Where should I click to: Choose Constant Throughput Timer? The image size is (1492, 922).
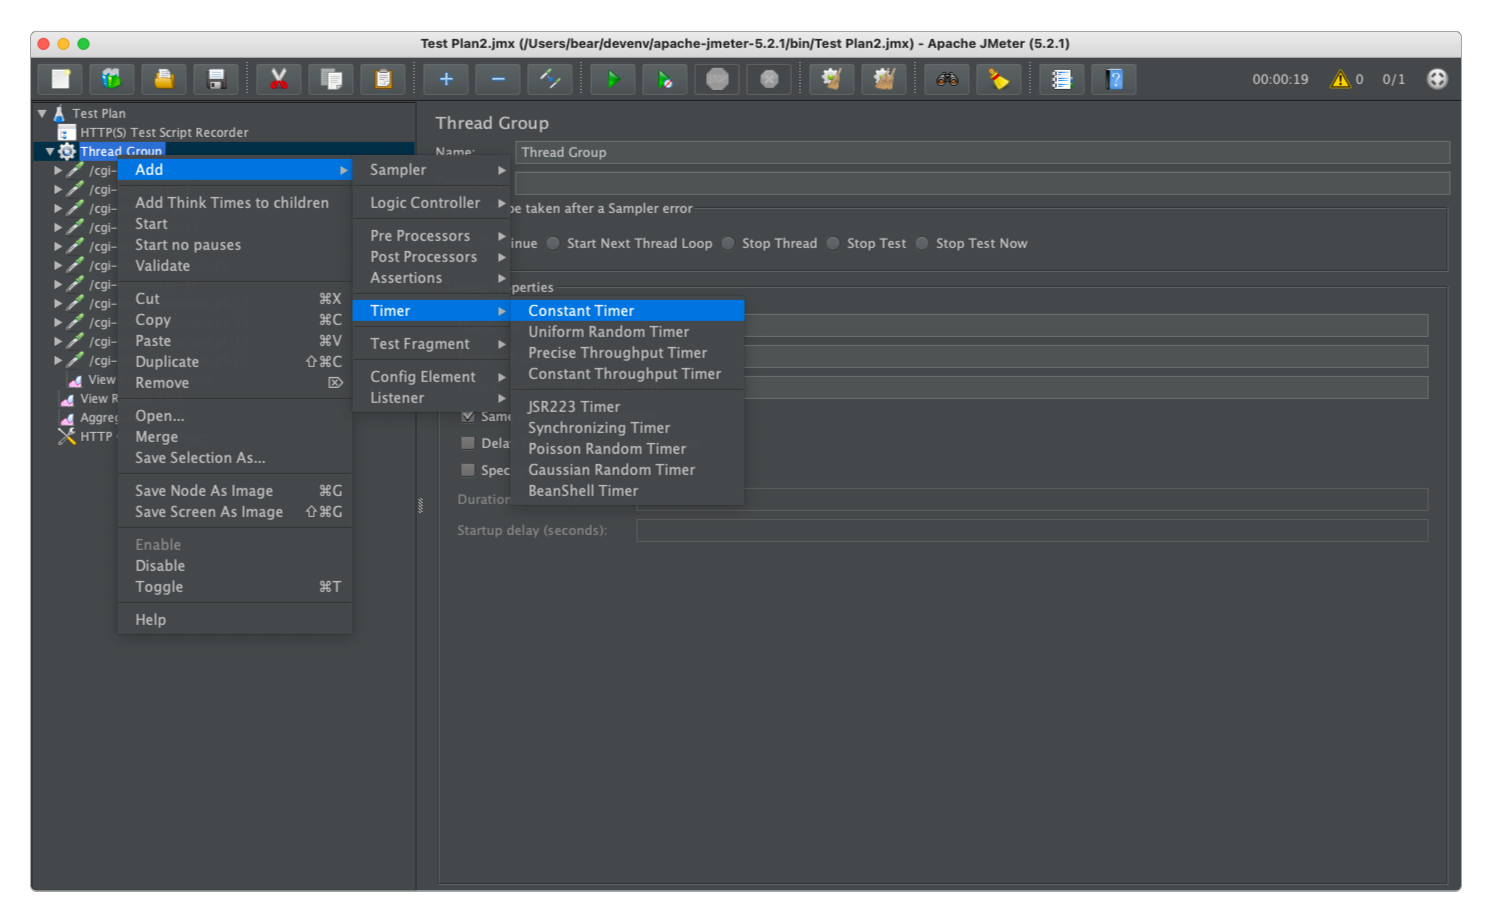click(627, 374)
